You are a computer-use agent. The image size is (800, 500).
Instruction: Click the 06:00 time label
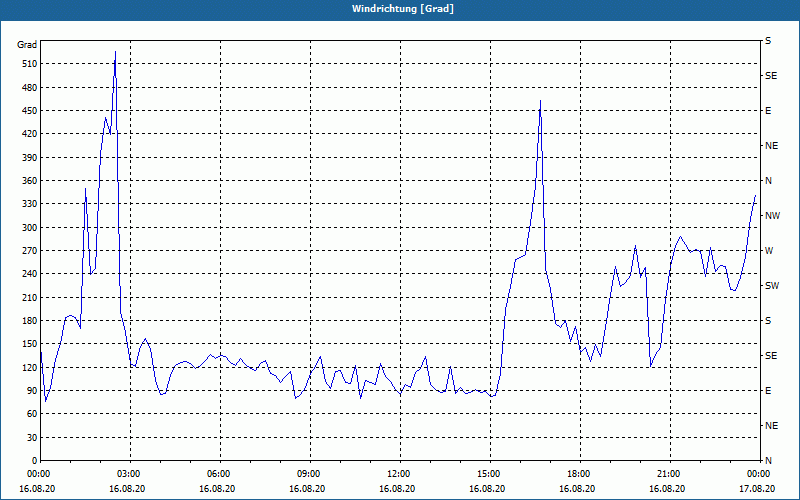220,474
